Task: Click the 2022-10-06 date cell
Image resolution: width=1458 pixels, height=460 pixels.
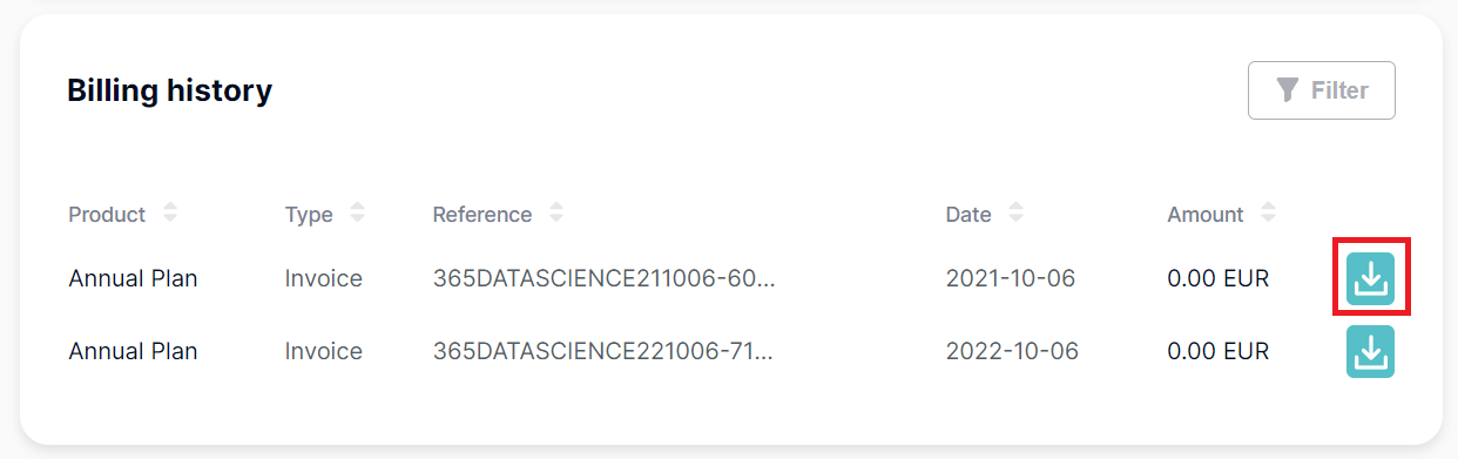Action: tap(1010, 351)
